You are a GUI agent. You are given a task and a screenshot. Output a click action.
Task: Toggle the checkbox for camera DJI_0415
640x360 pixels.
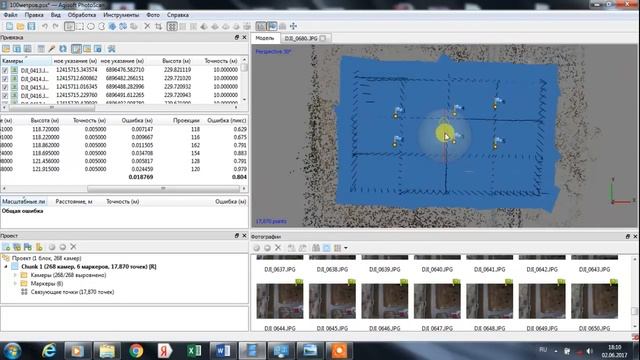[x=5, y=87]
